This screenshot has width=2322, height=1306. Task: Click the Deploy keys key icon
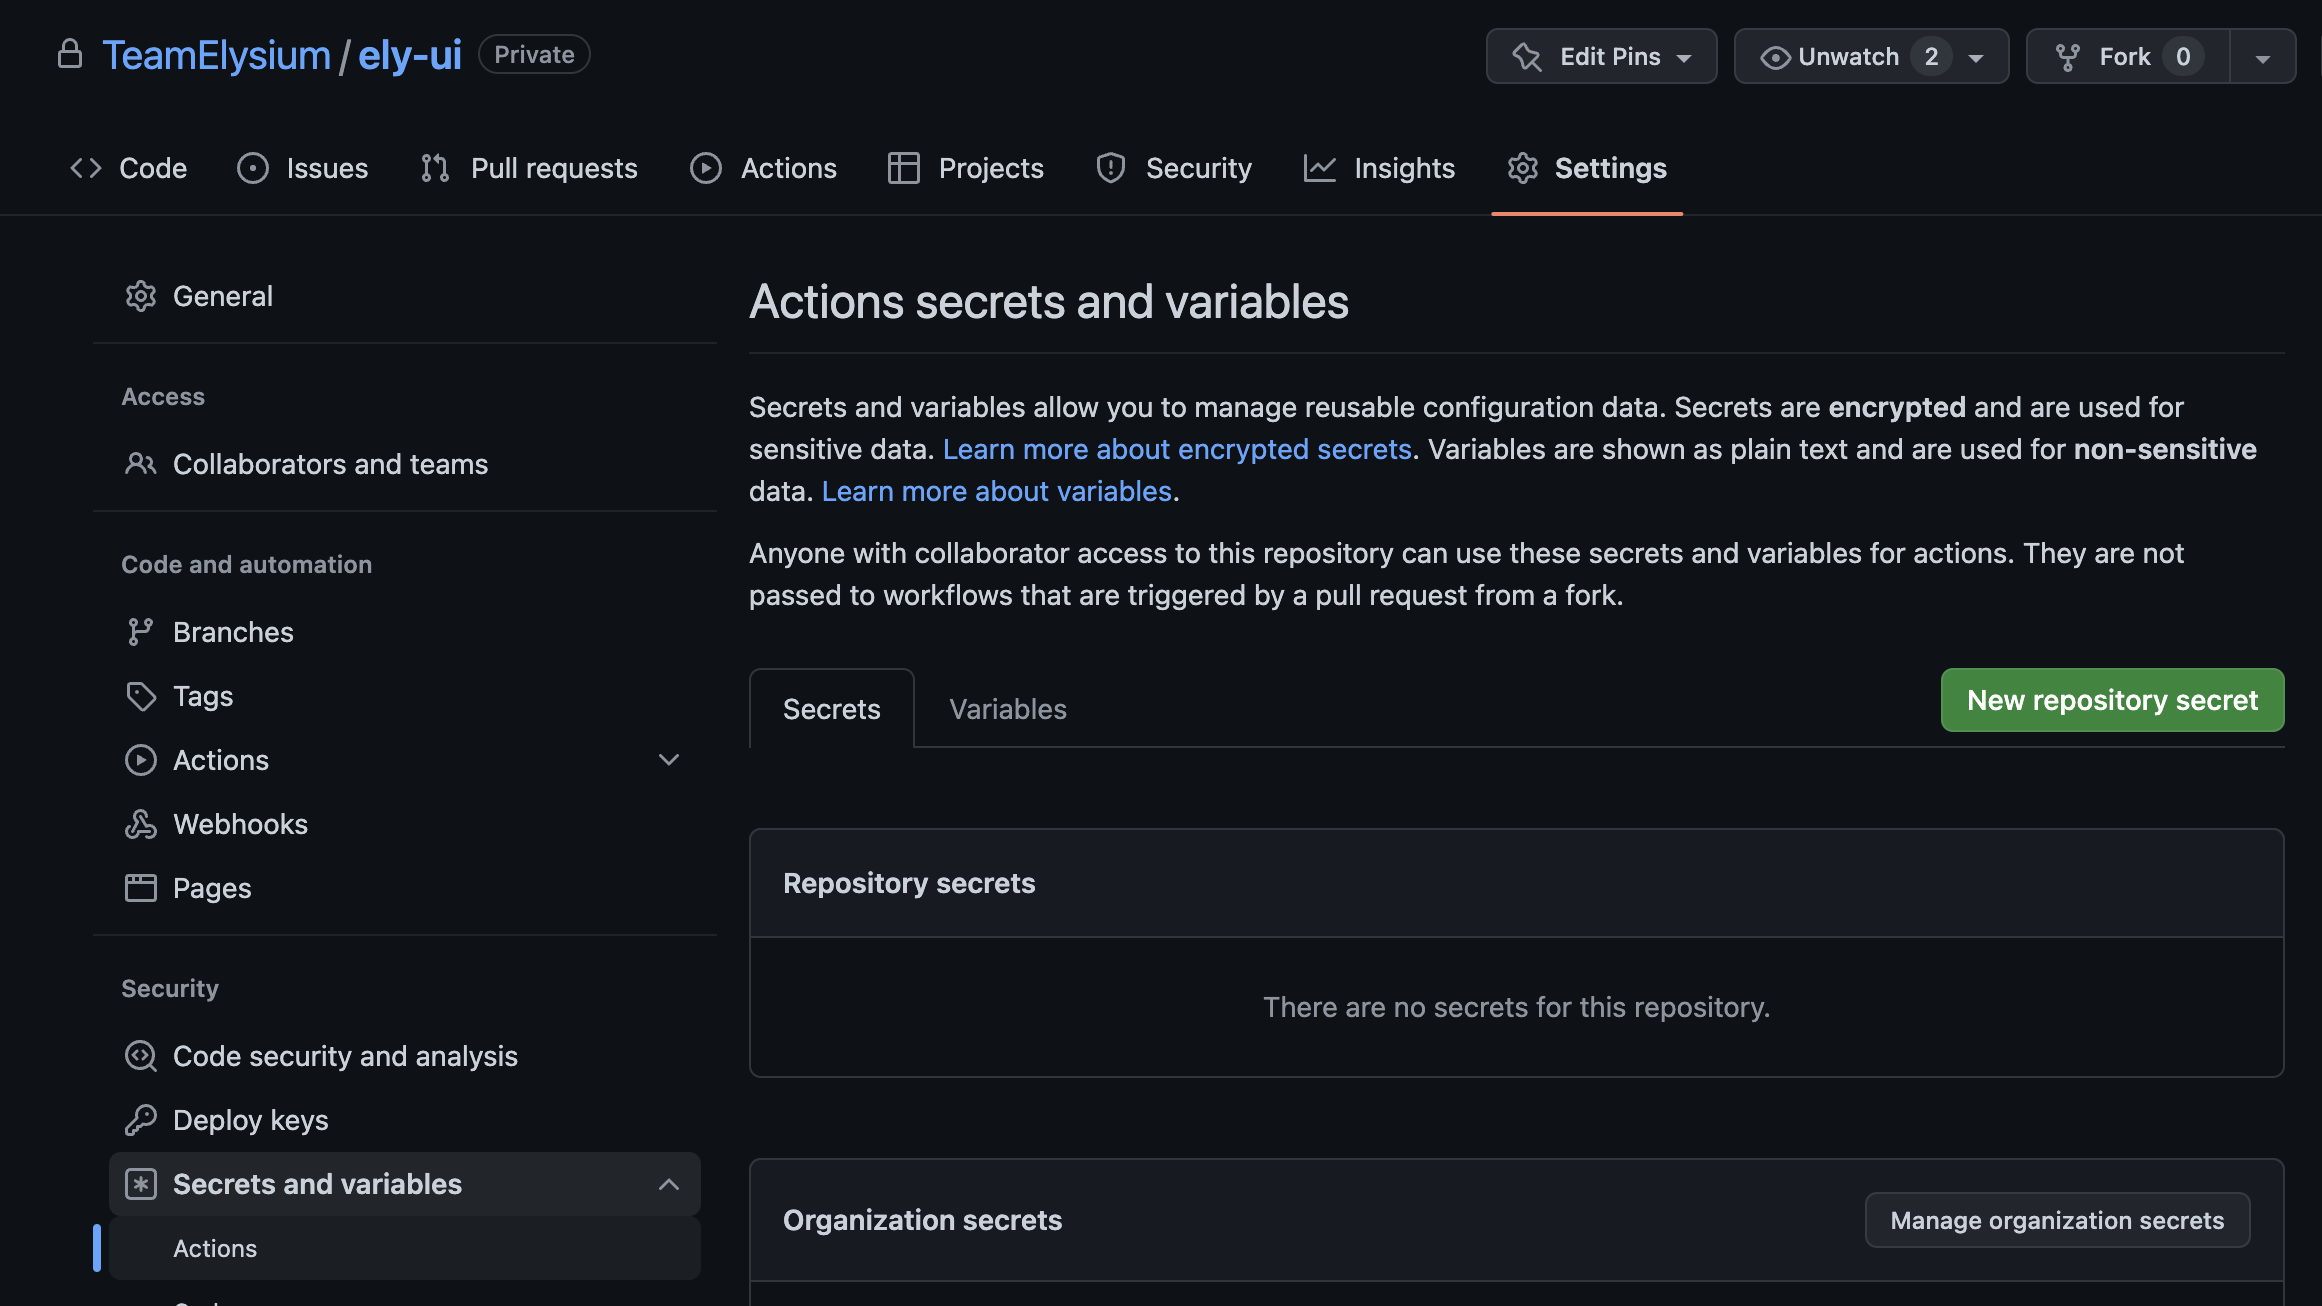141,1120
